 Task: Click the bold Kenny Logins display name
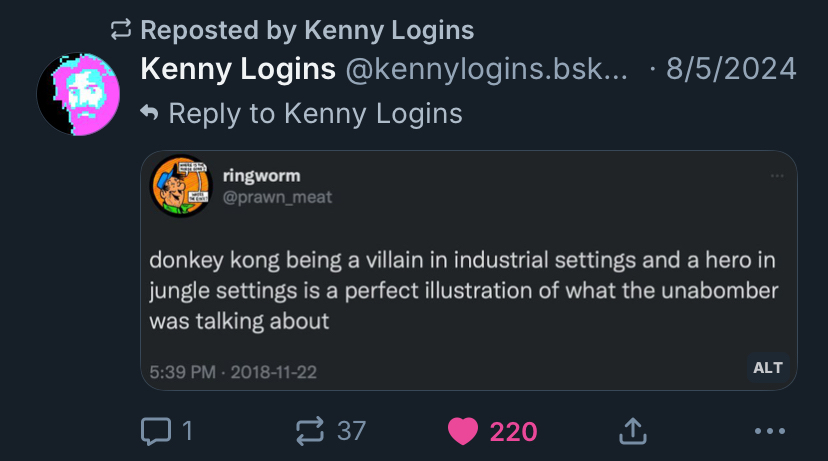pos(238,69)
